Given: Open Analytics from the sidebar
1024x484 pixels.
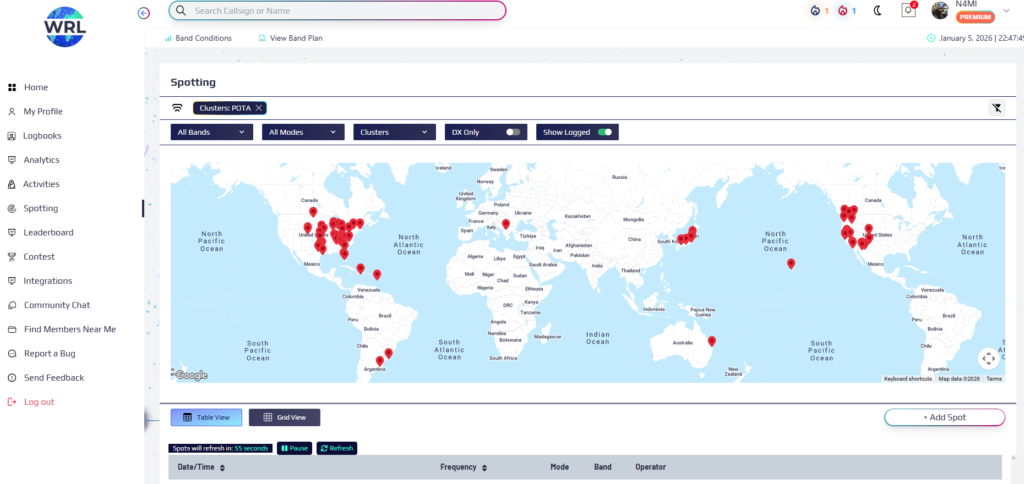Looking at the screenshot, I should [41, 160].
